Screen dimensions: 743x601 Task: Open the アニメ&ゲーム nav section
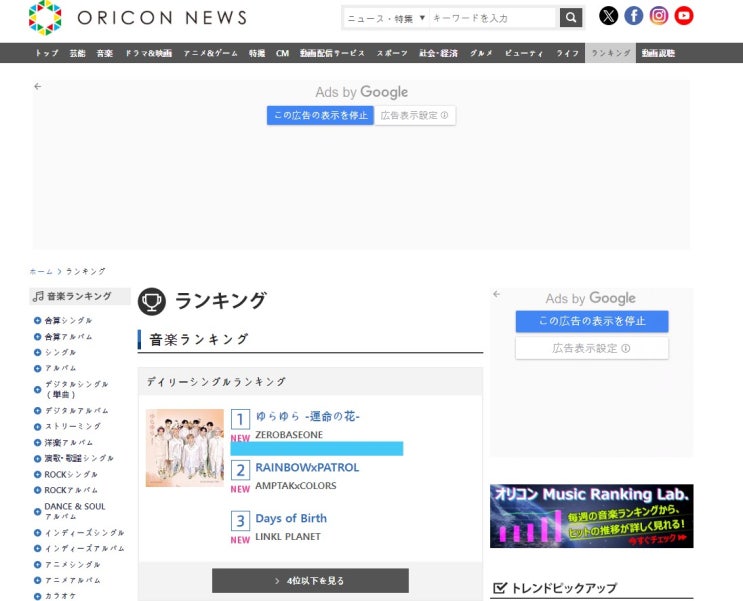pyautogui.click(x=211, y=53)
